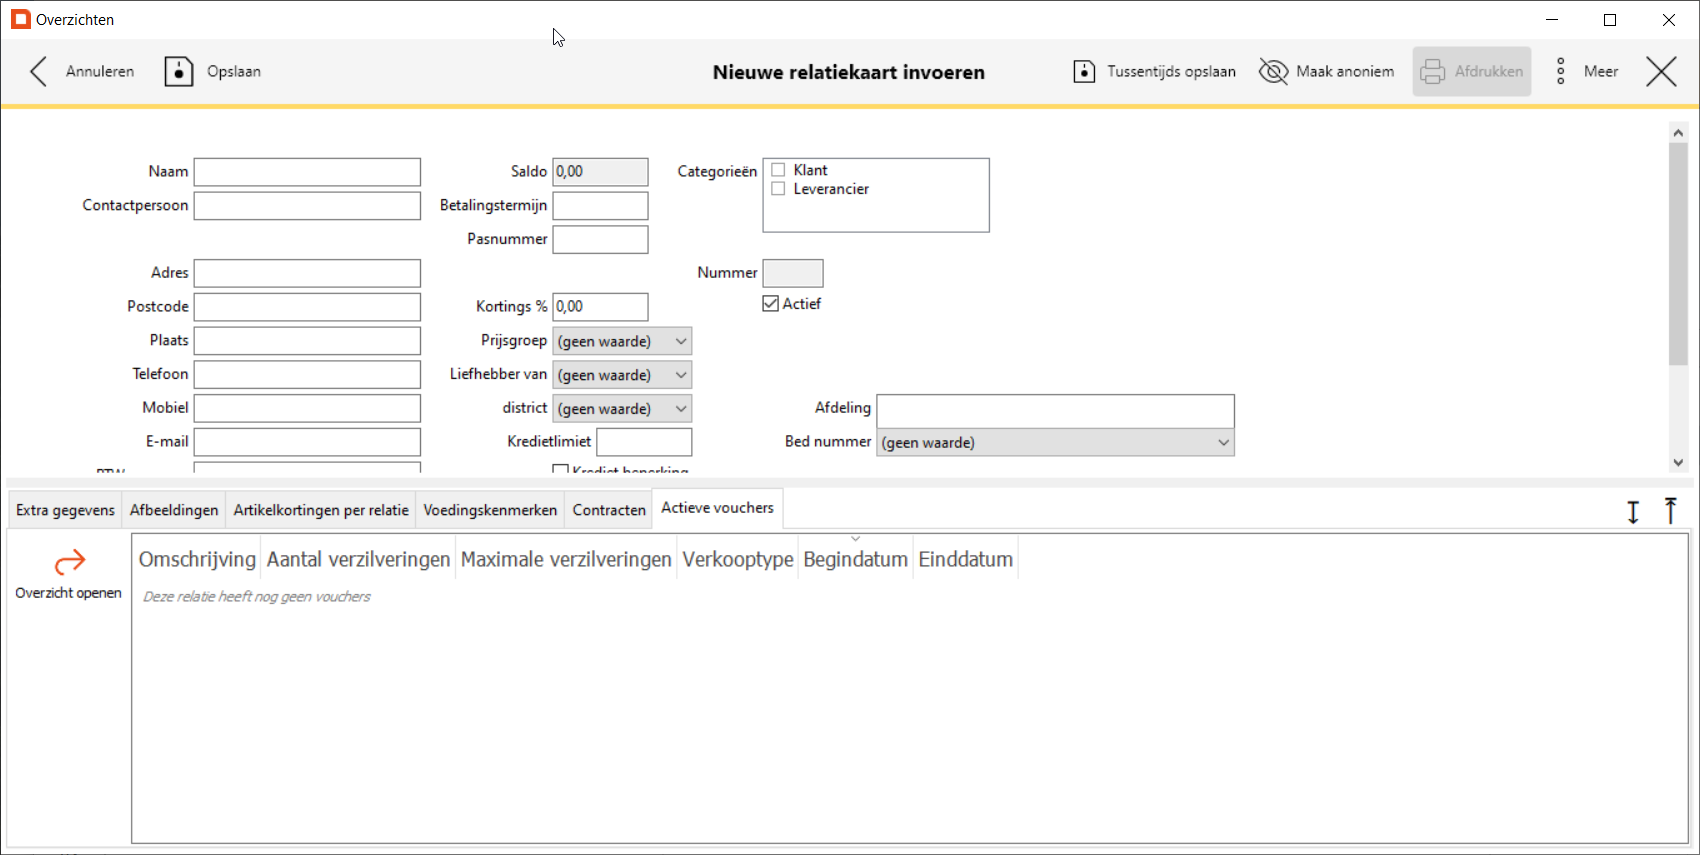
Task: Click into the Naam input field
Action: click(307, 172)
